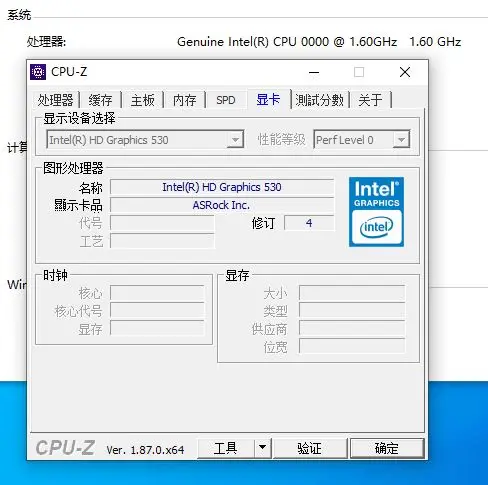Click the 供应商 memory vendor field
This screenshot has width=488, height=485.
tap(352, 329)
